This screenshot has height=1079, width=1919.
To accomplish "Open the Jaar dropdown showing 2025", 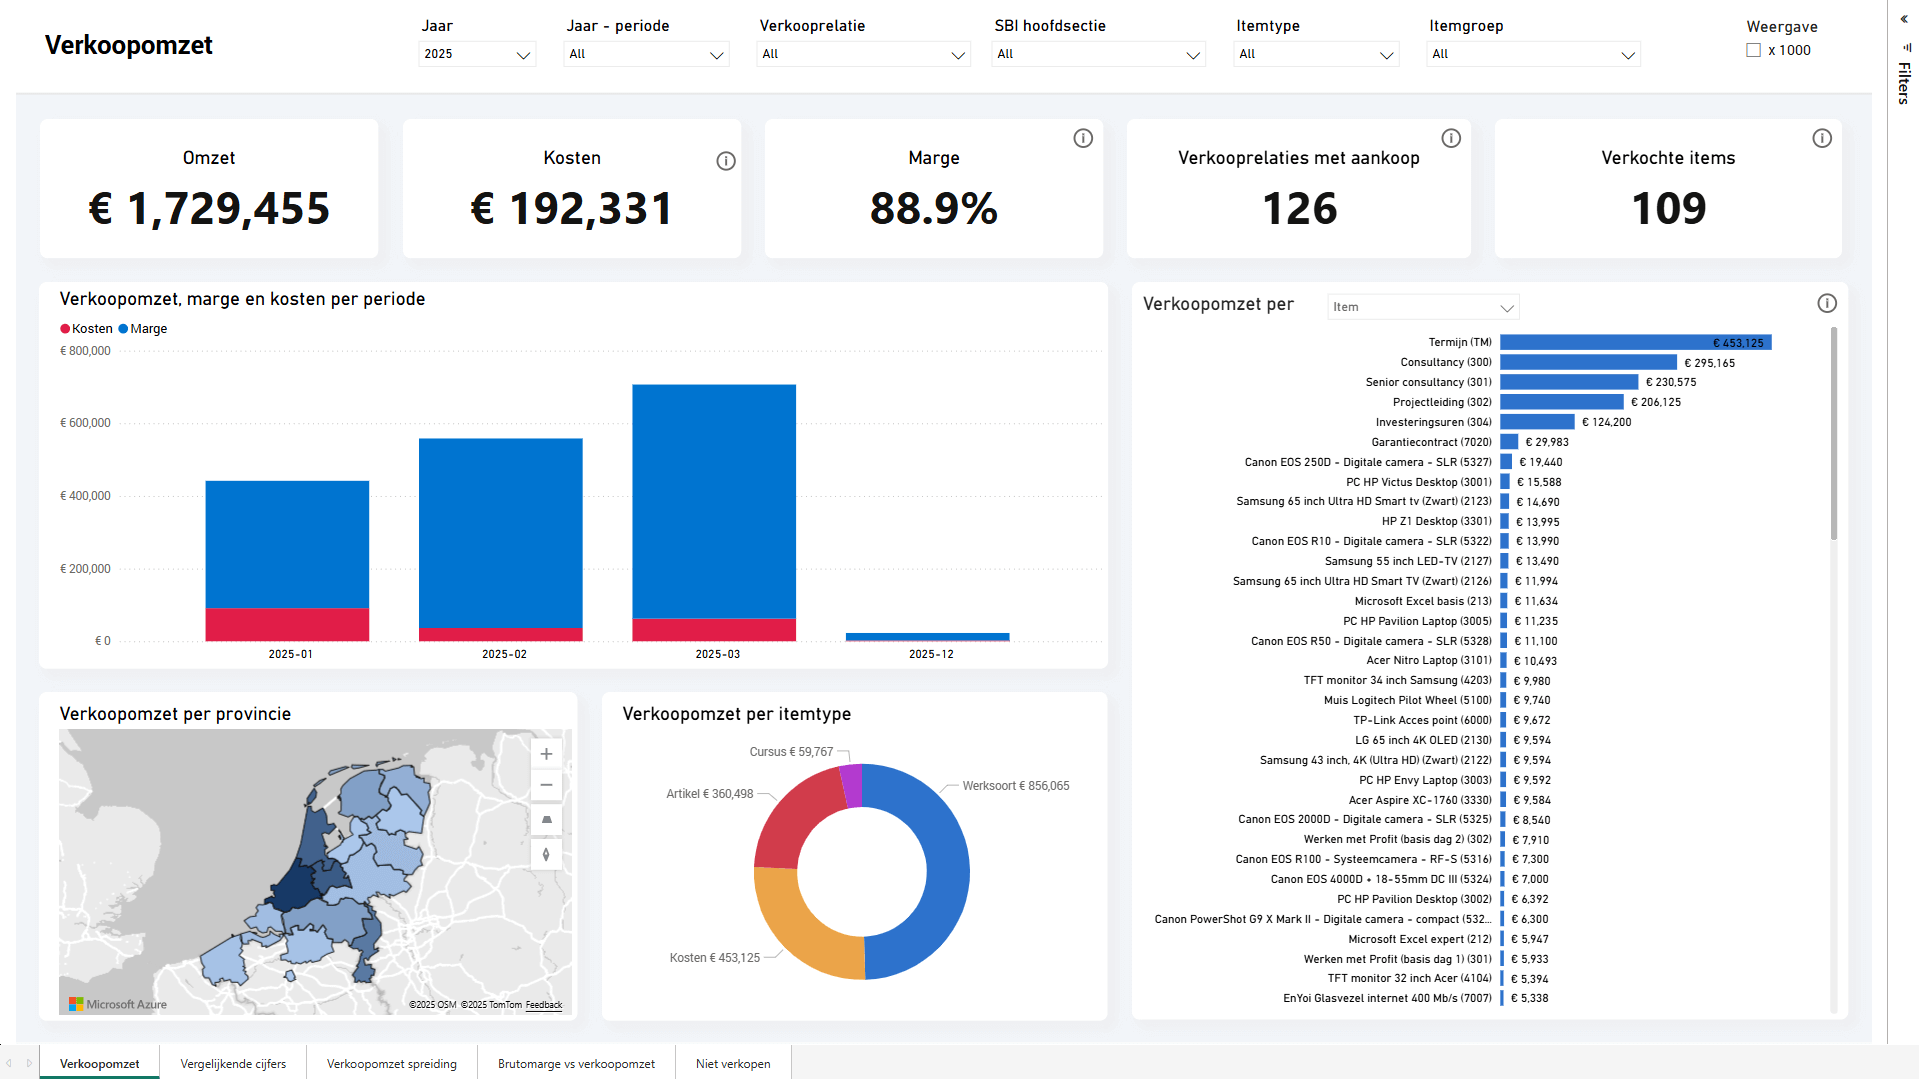I will 477,54.
